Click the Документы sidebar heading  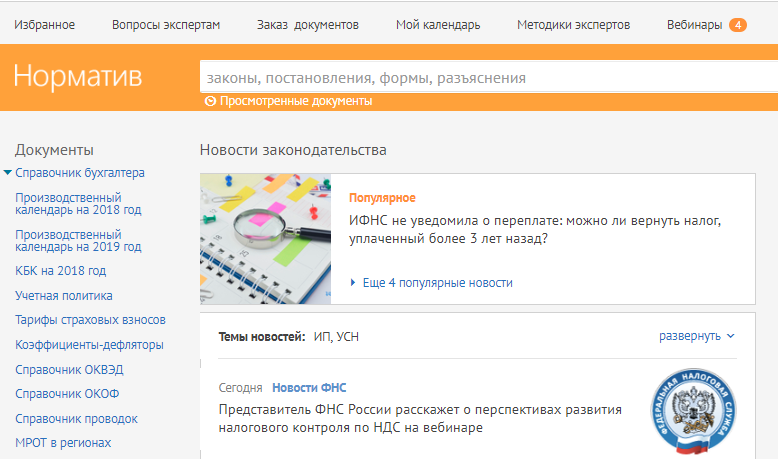(x=54, y=150)
